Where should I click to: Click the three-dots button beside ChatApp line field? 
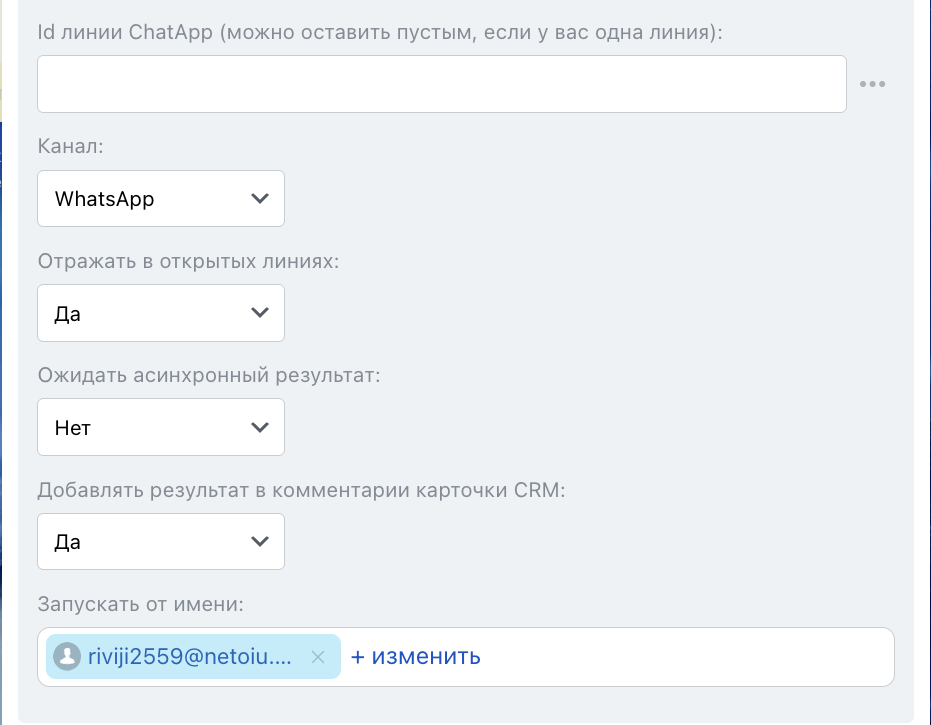(872, 84)
